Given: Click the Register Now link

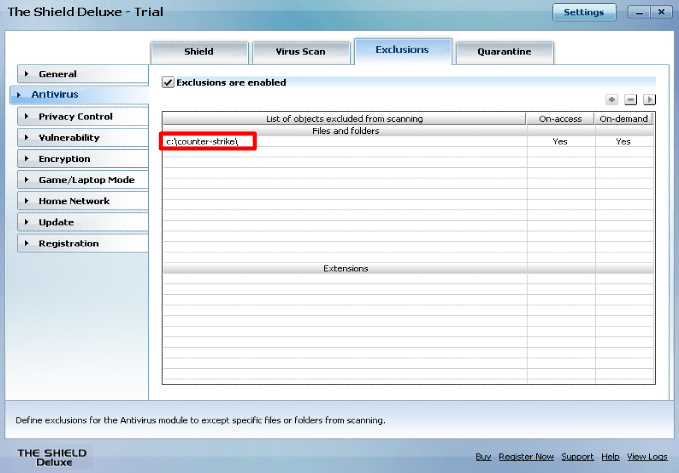Looking at the screenshot, I should point(526,457).
